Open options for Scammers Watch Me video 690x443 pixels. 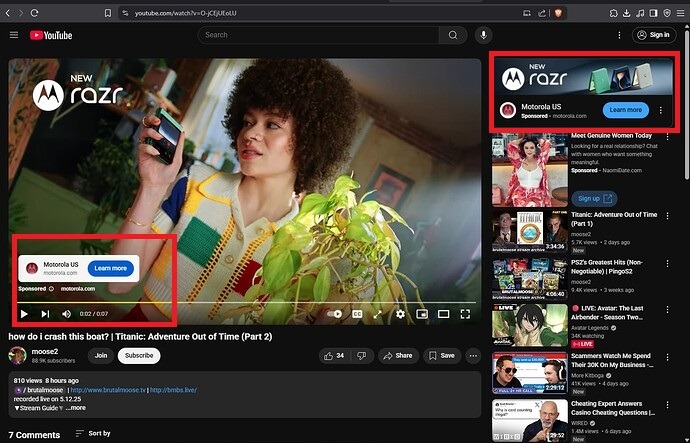point(668,358)
